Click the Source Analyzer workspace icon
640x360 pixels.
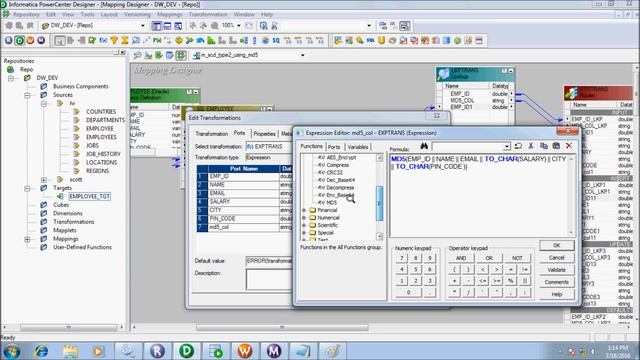click(x=138, y=55)
